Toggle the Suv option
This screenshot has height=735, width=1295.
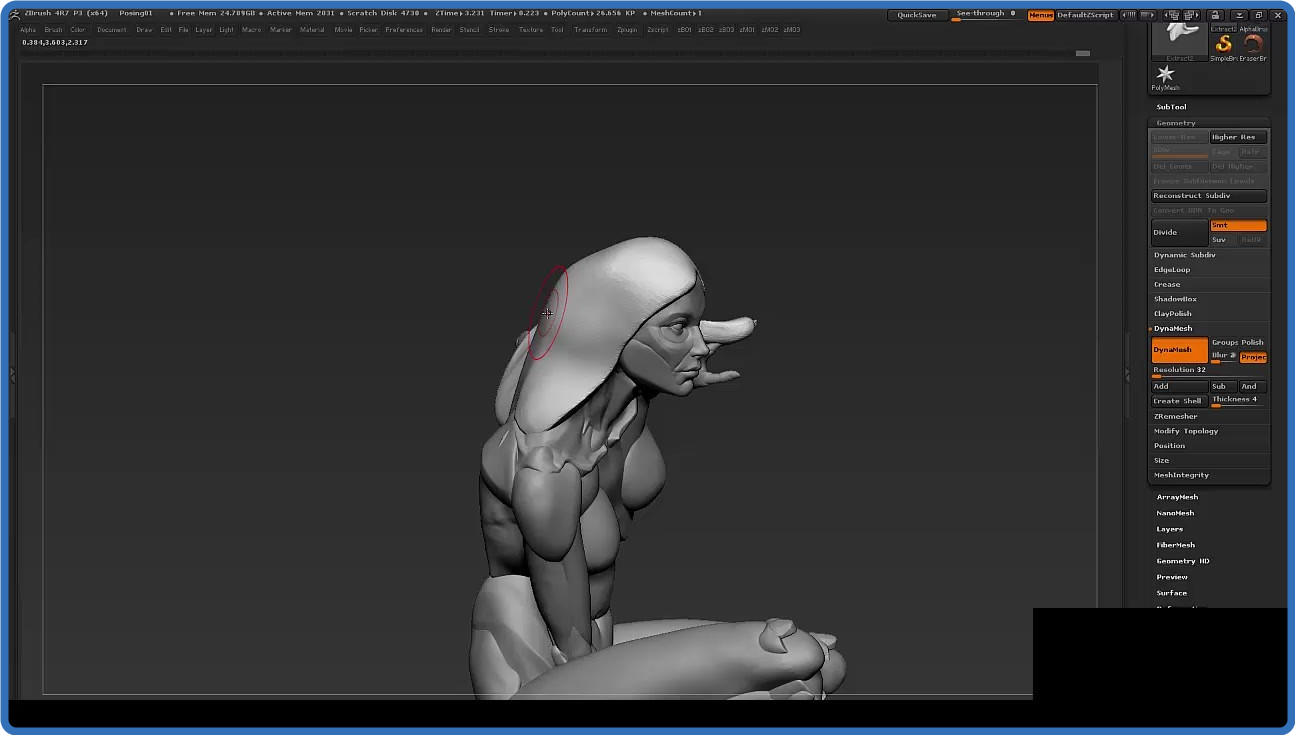tap(1223, 240)
